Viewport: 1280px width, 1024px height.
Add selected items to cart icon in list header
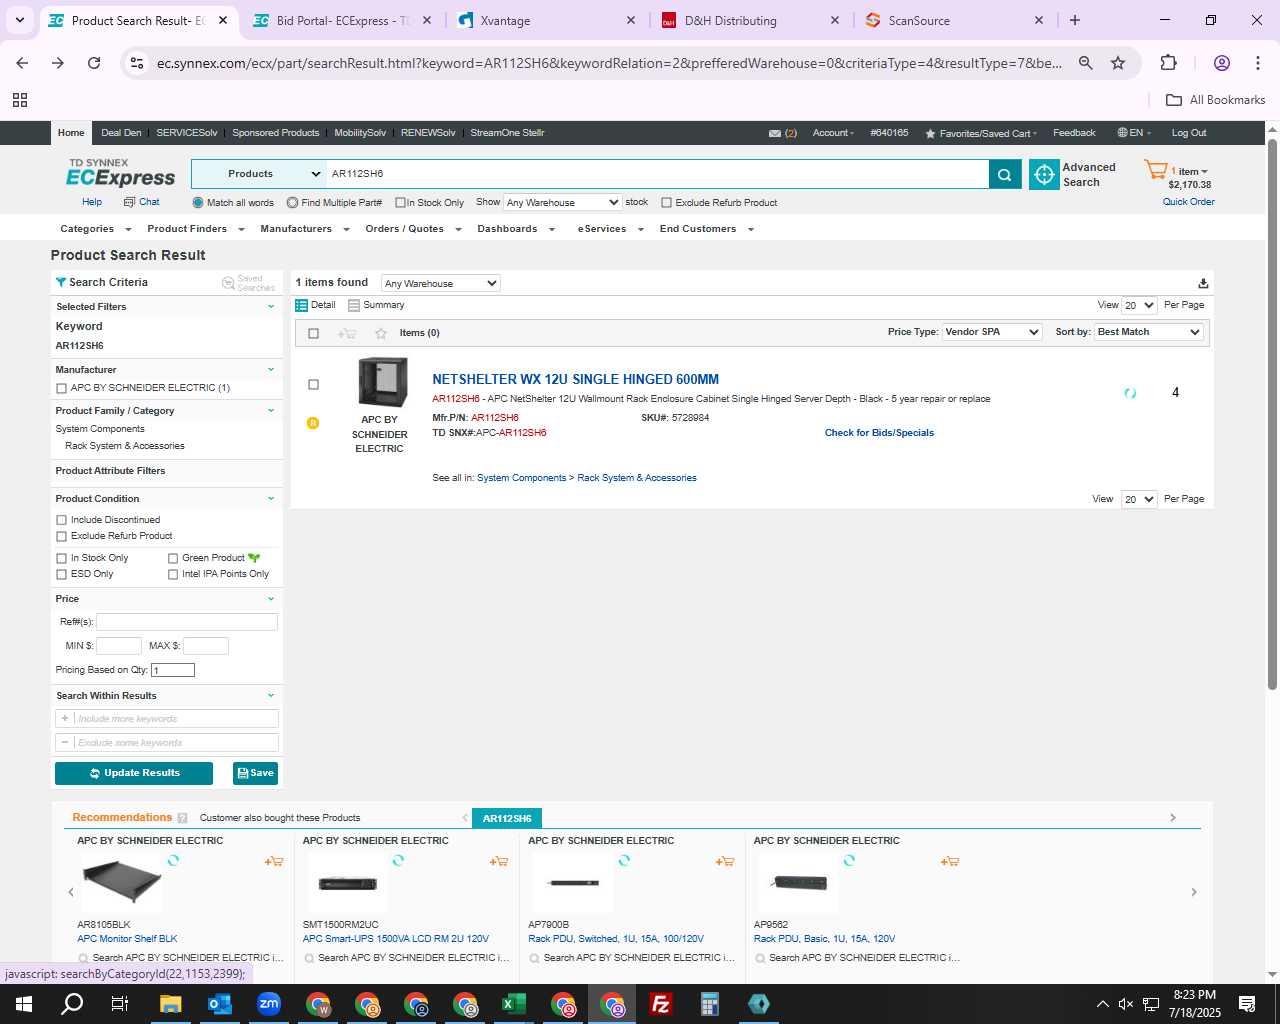[347, 333]
